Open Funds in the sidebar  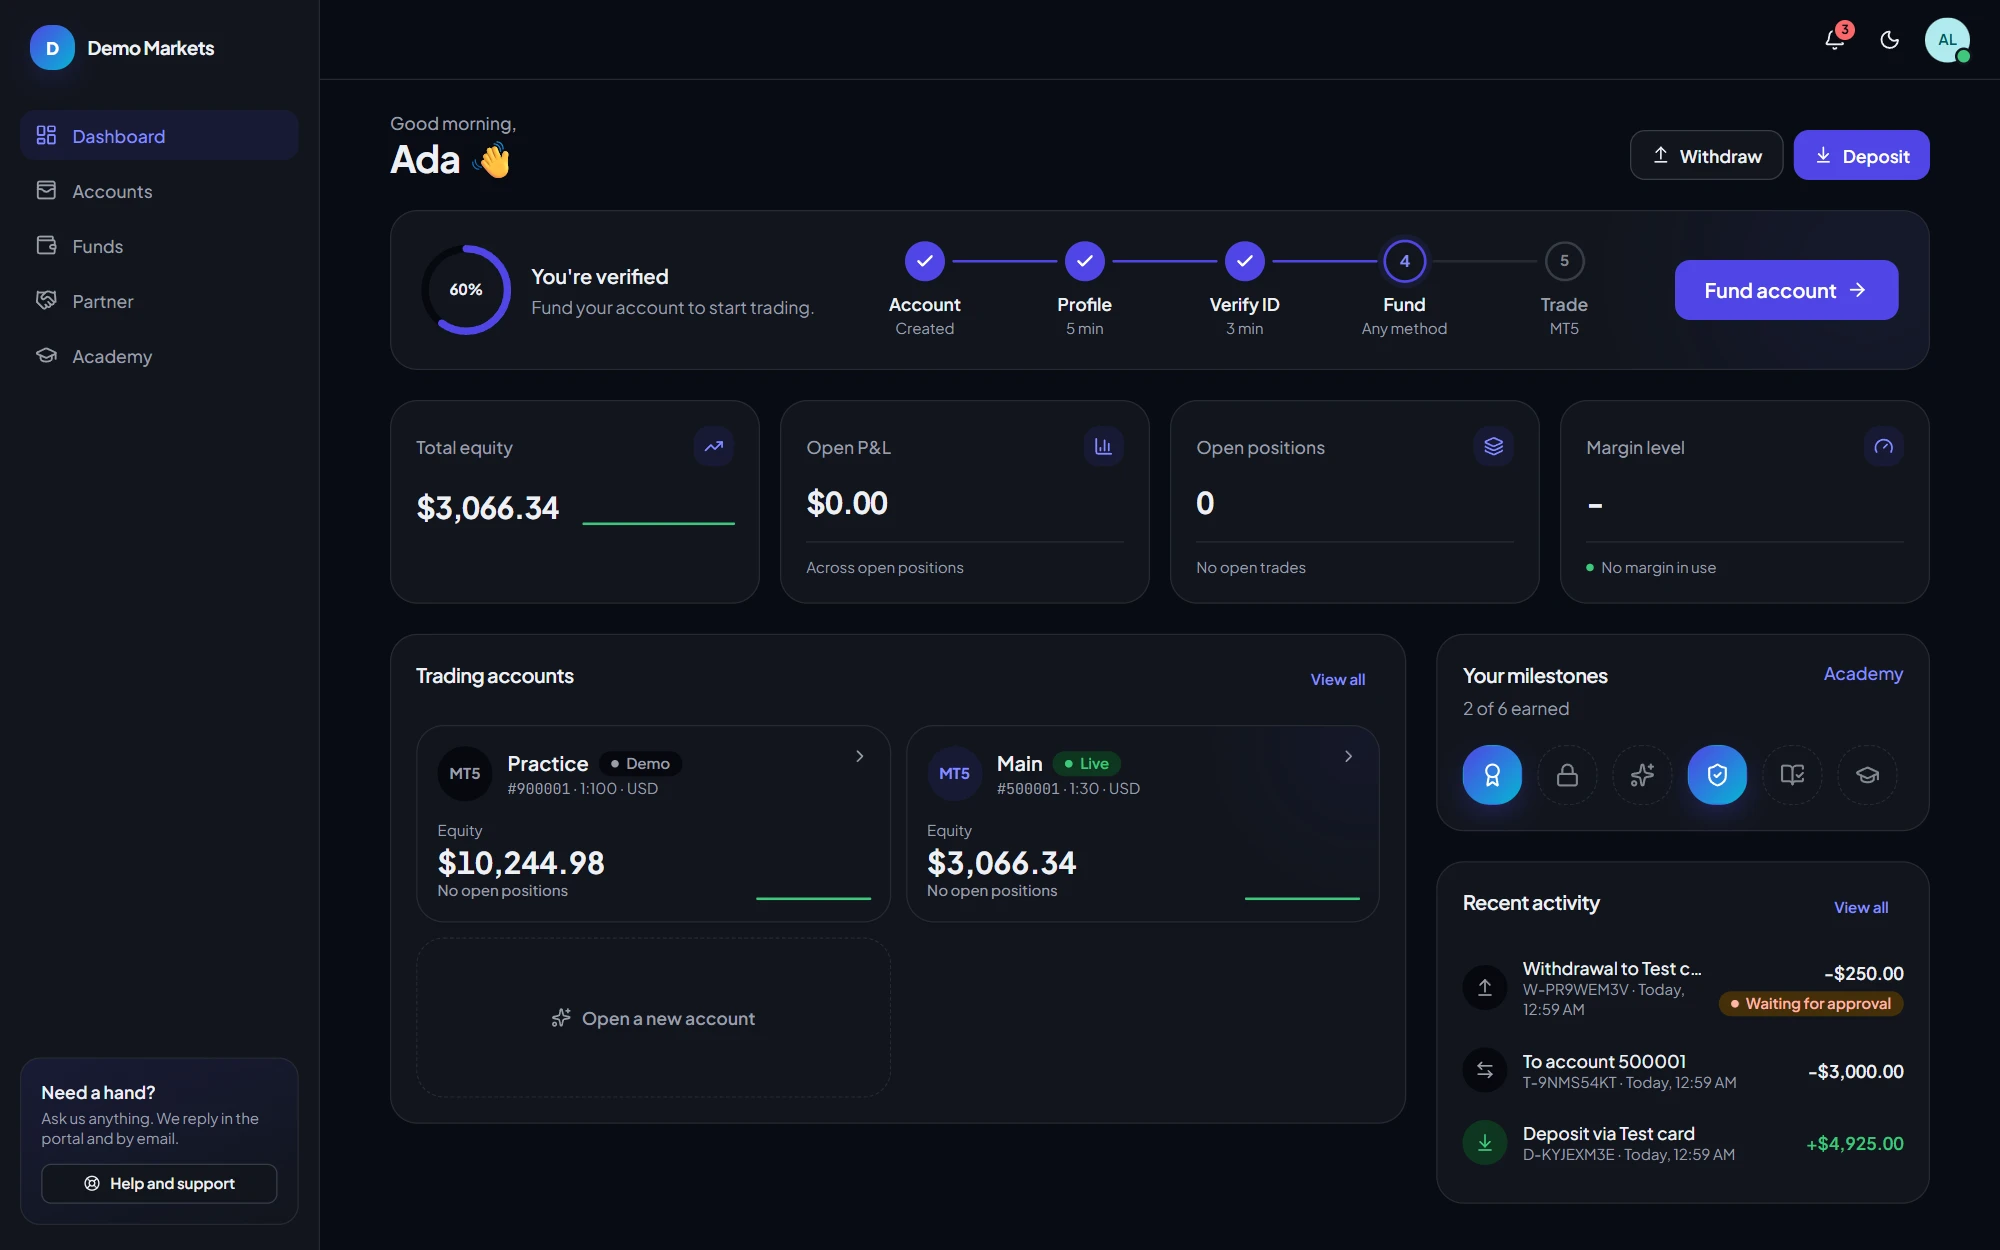[x=159, y=246]
